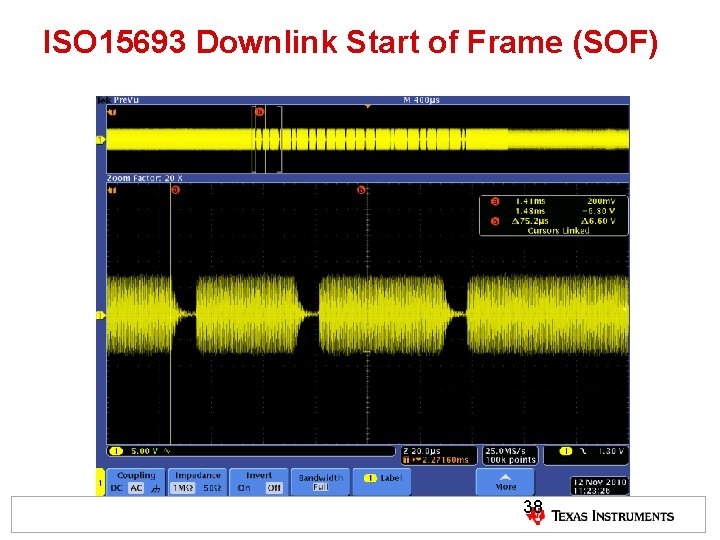Click the Texas Instruments logo
Screen dimensions: 720x540
tap(601, 517)
